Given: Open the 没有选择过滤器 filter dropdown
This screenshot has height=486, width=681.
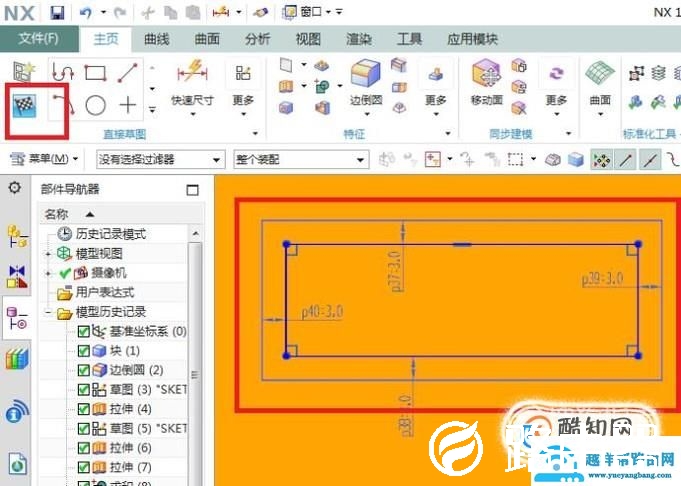Looking at the screenshot, I should pyautogui.click(x=160, y=159).
